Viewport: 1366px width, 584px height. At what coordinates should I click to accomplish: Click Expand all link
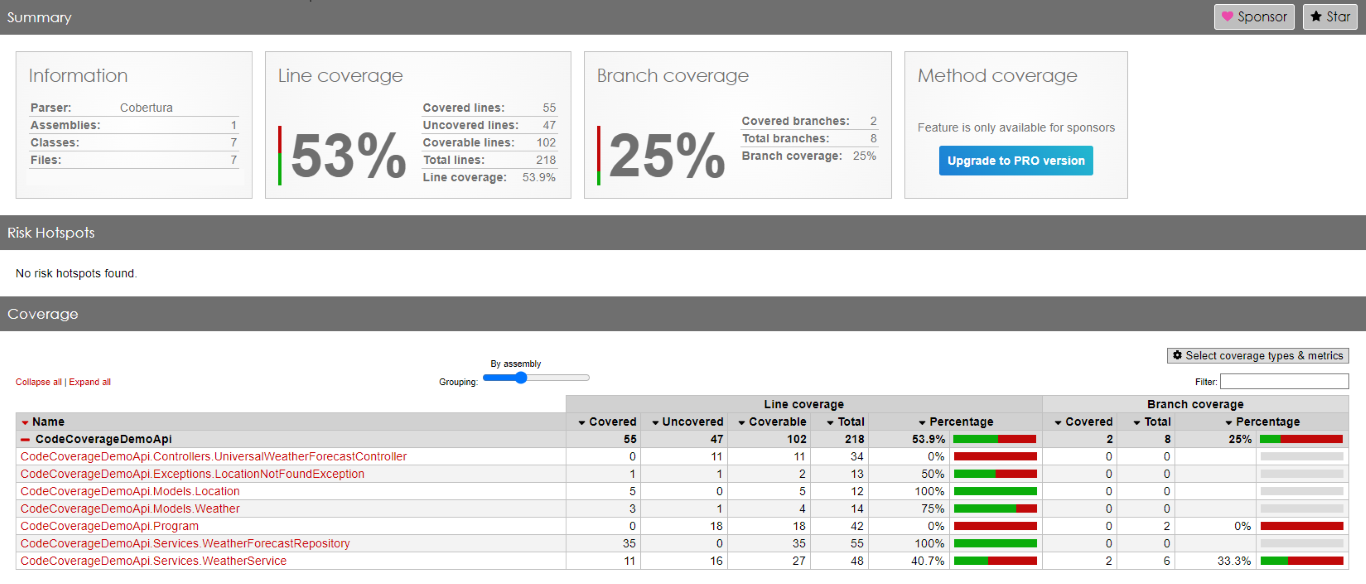(90, 382)
